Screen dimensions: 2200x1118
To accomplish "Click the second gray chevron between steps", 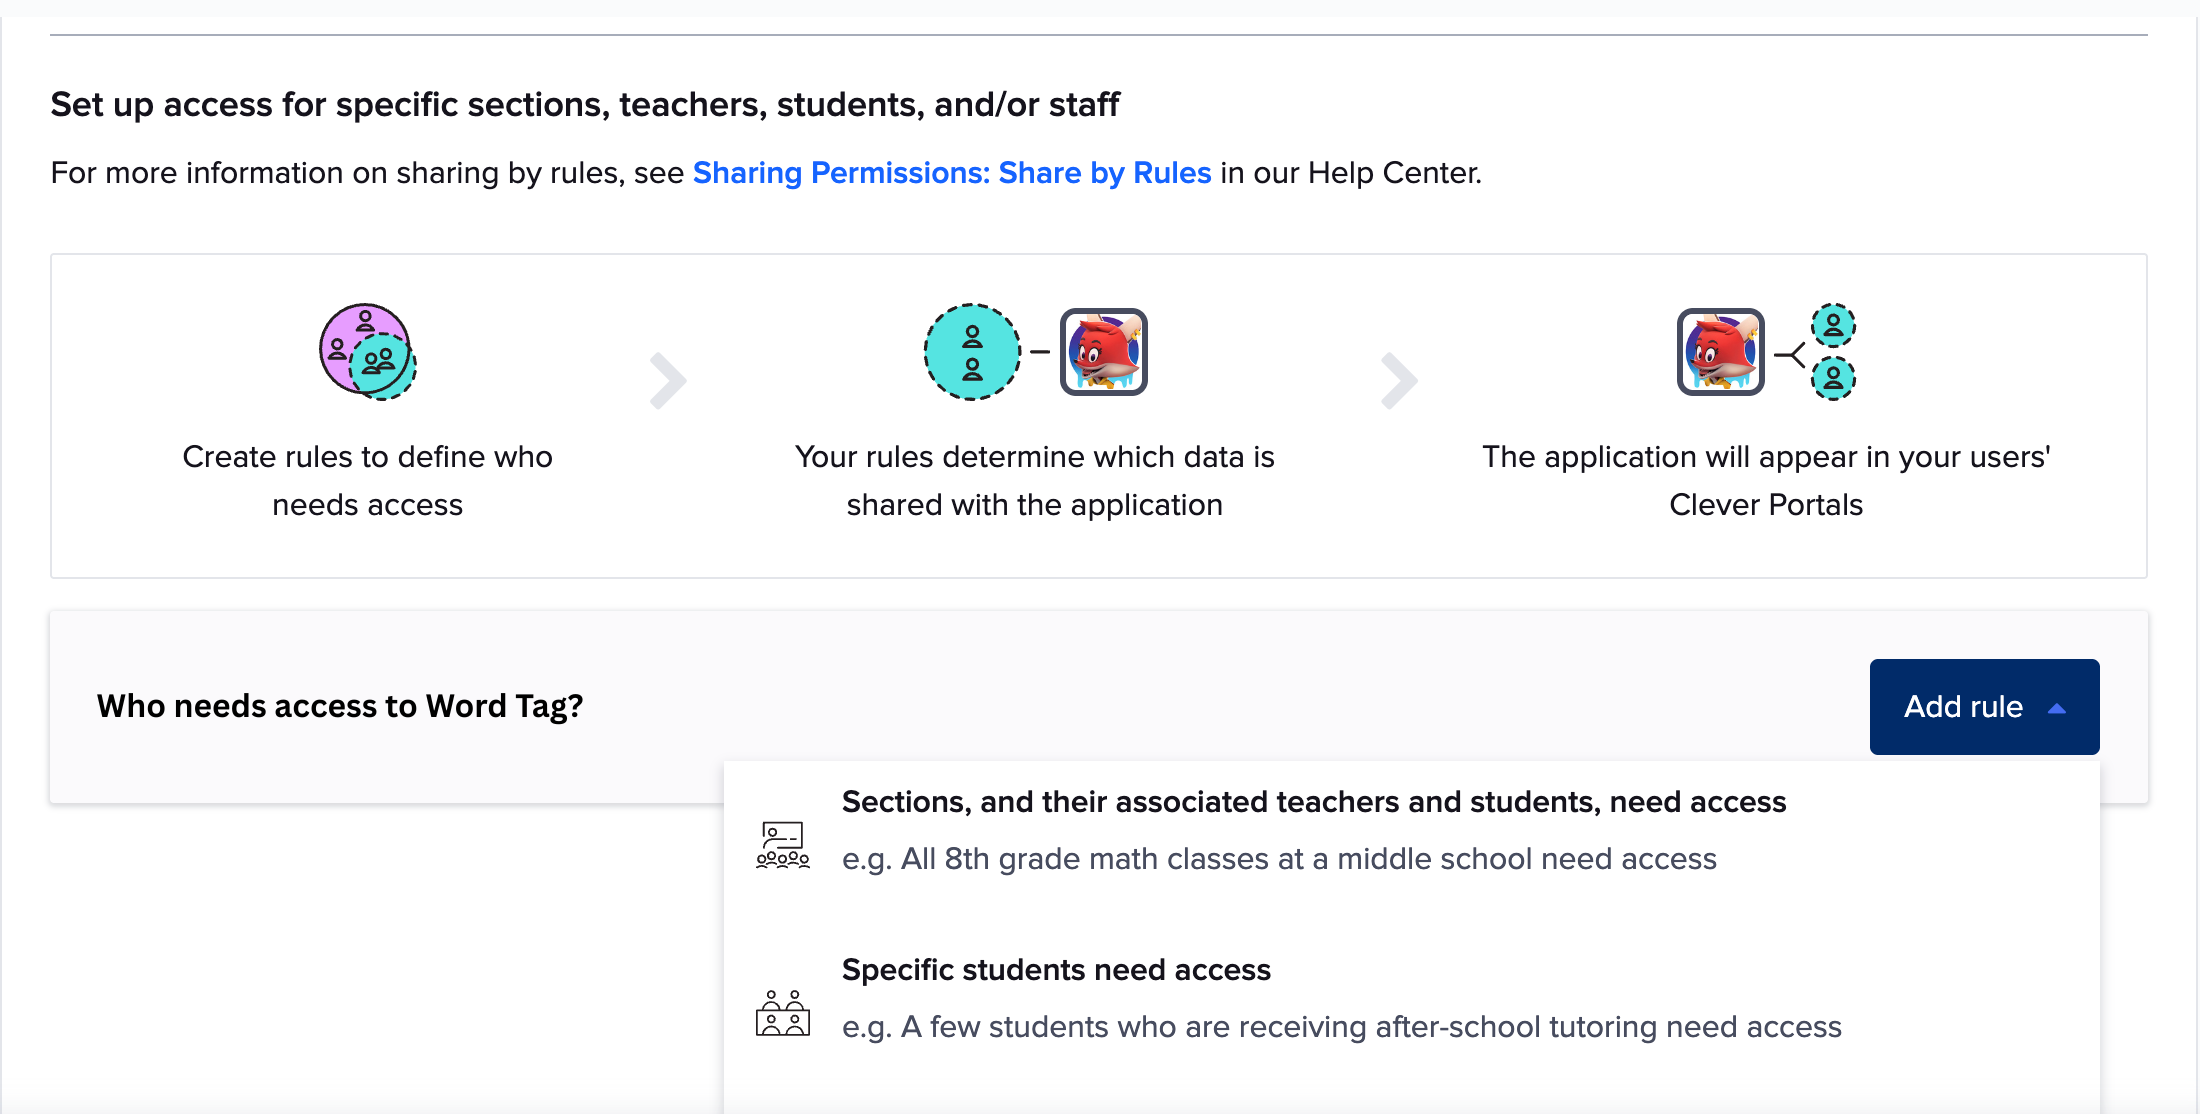I will pyautogui.click(x=1398, y=381).
